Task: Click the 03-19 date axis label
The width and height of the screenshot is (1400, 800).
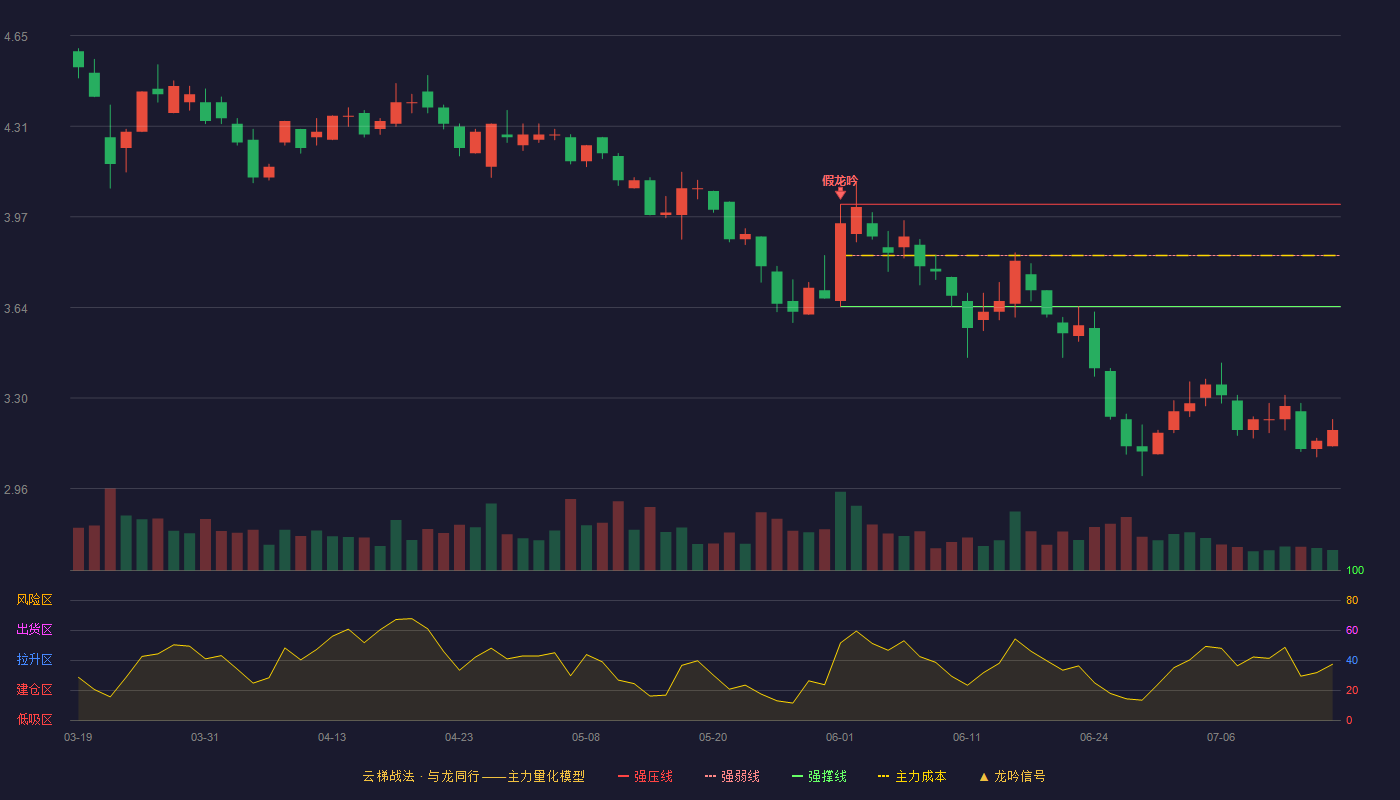Action: point(78,737)
